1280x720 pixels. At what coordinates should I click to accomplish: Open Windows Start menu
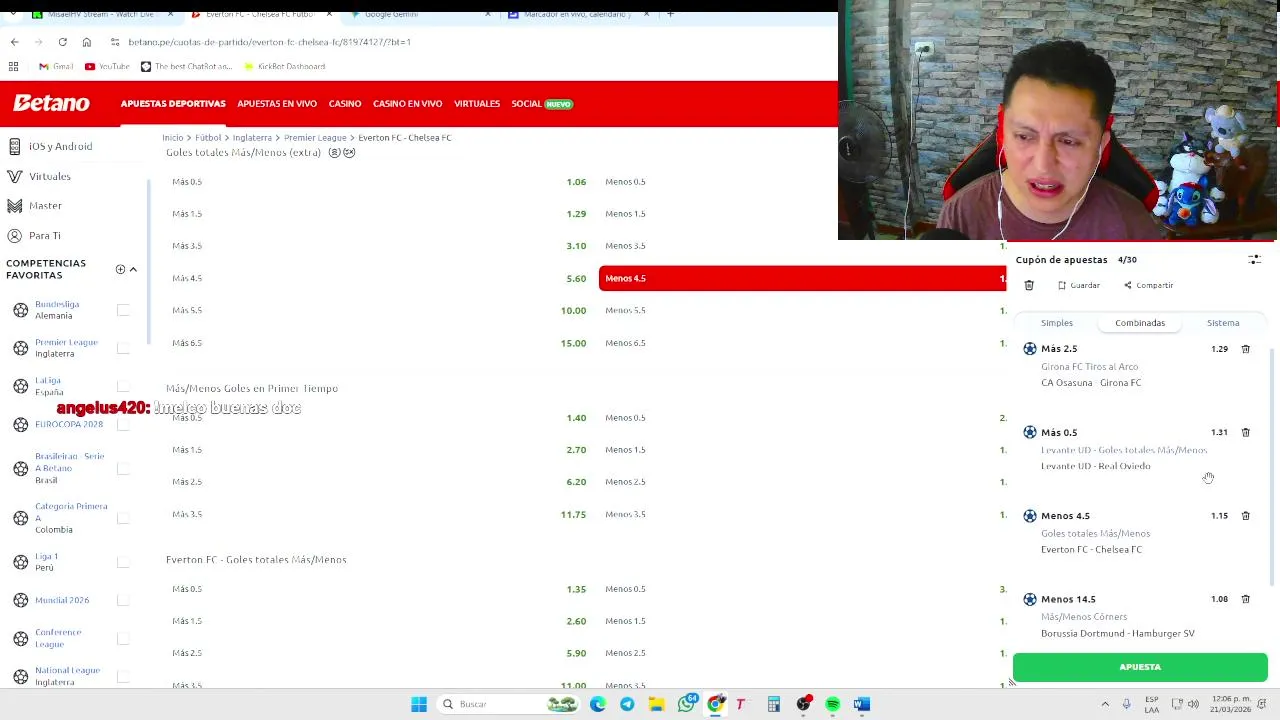point(419,704)
